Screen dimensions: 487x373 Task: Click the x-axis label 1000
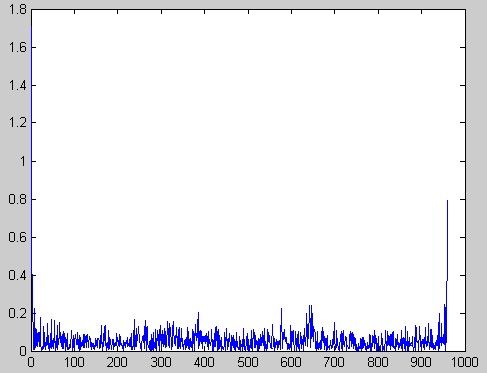click(x=464, y=362)
